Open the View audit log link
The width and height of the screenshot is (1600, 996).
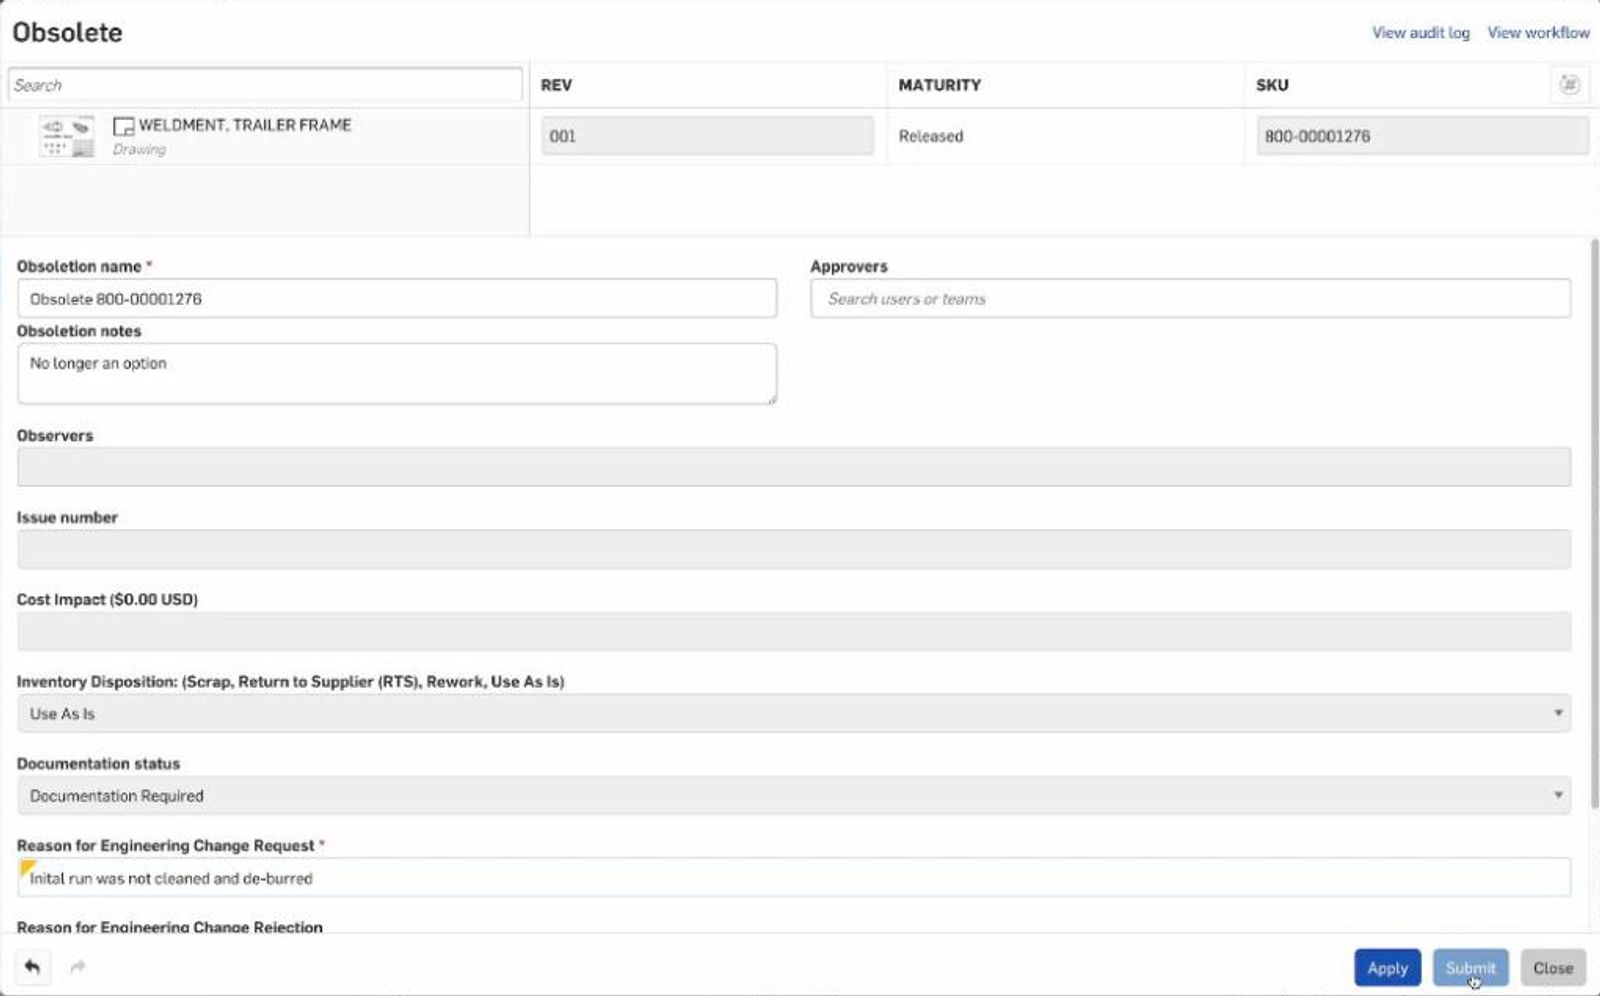(x=1420, y=33)
